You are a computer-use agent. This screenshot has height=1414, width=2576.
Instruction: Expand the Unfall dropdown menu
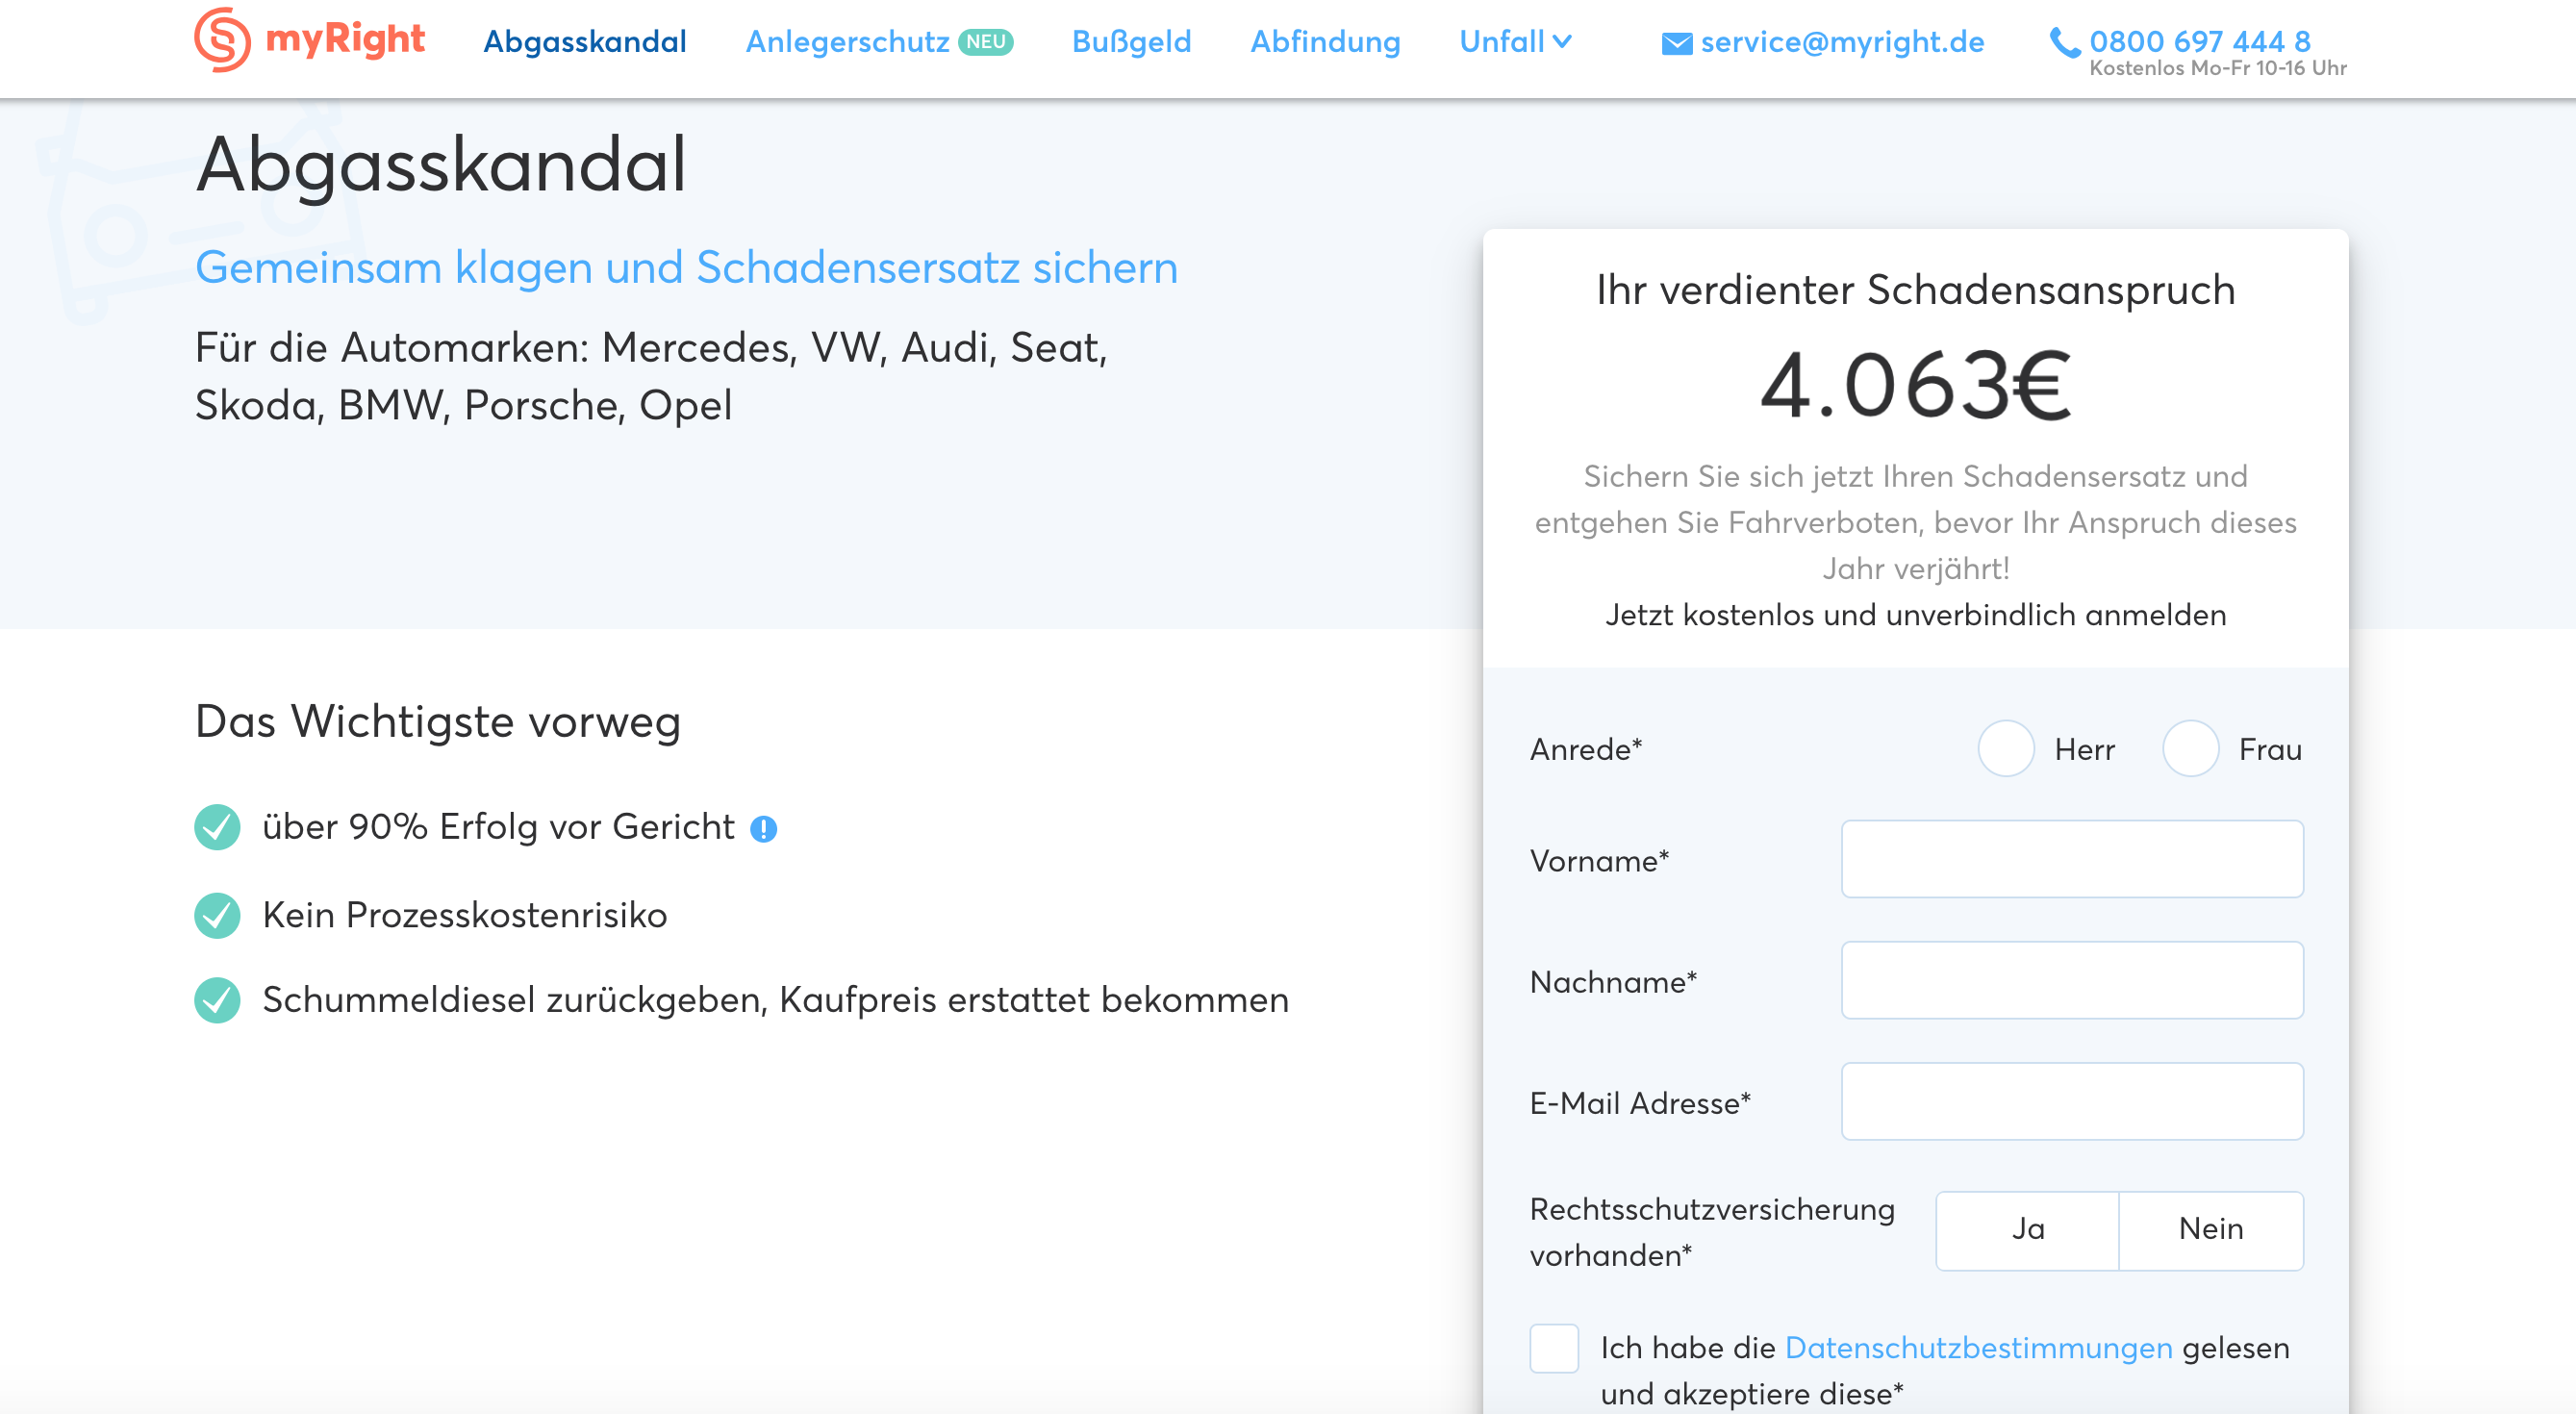[x=1515, y=42]
